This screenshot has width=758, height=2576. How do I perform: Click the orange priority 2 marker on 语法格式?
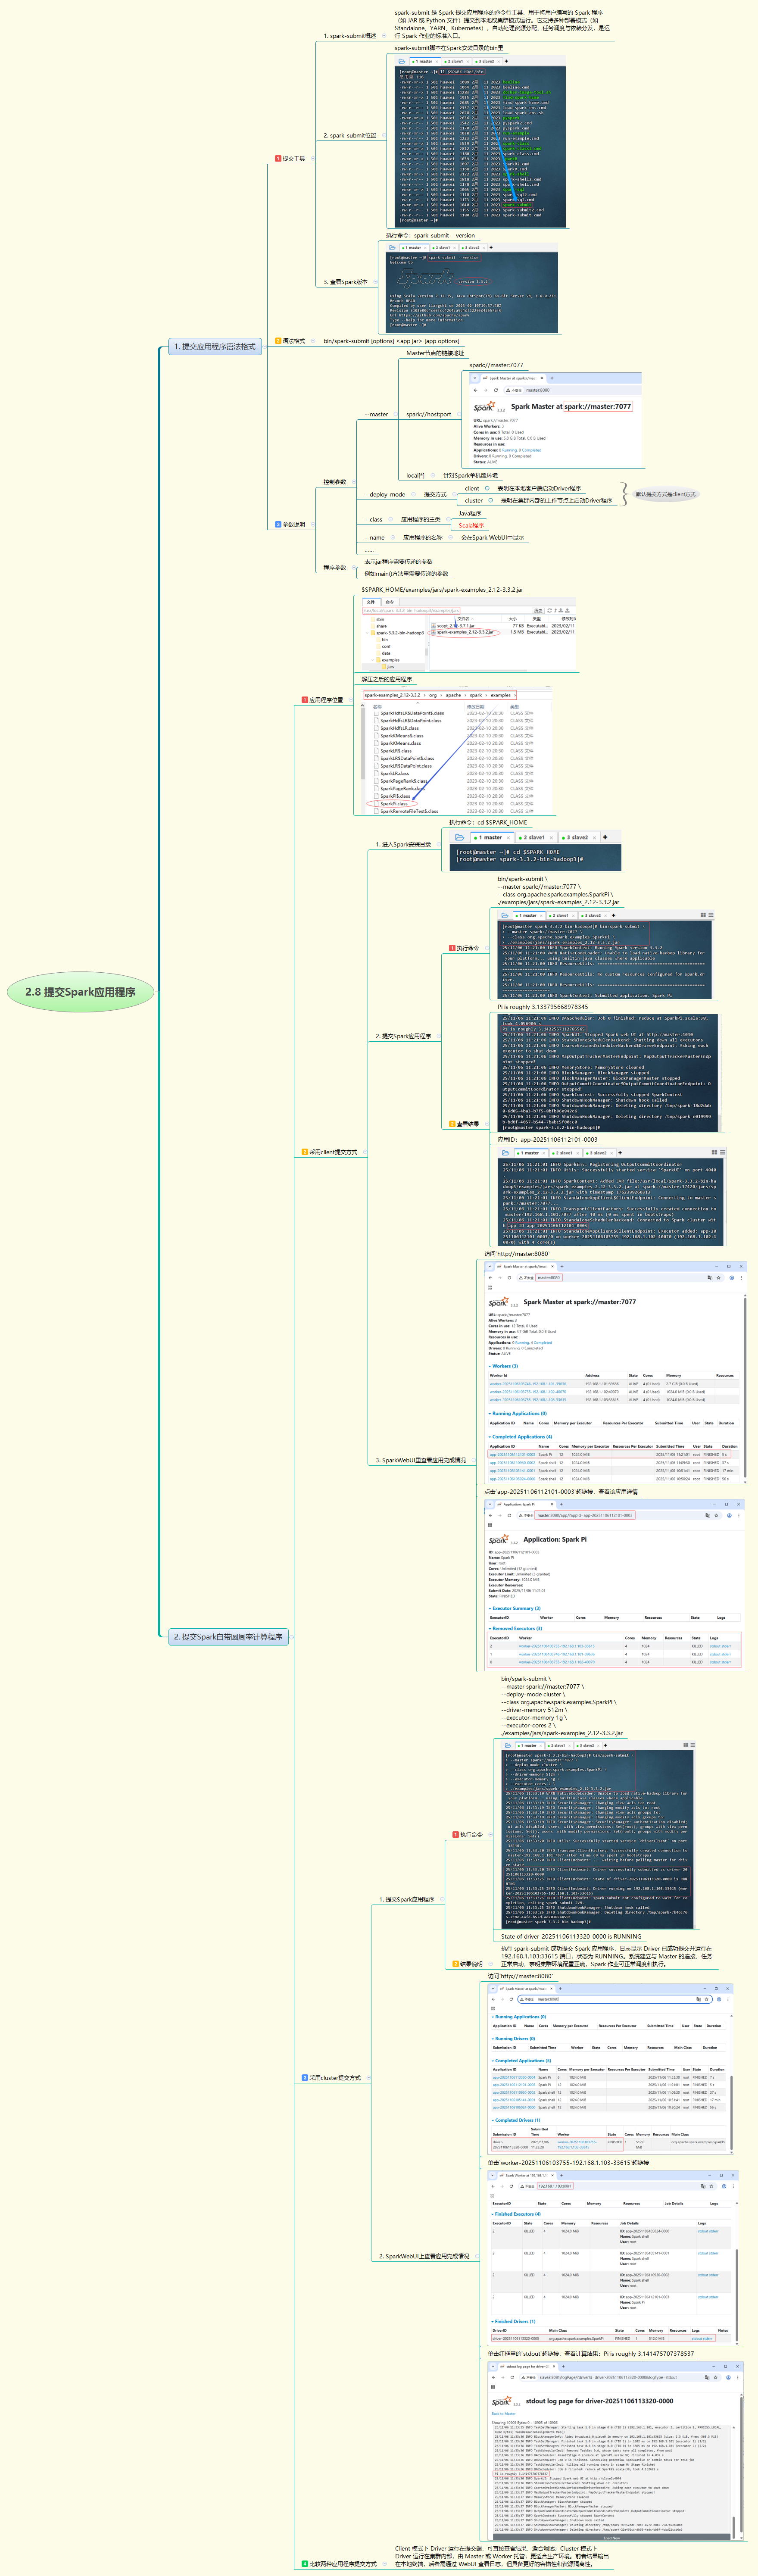[278, 341]
